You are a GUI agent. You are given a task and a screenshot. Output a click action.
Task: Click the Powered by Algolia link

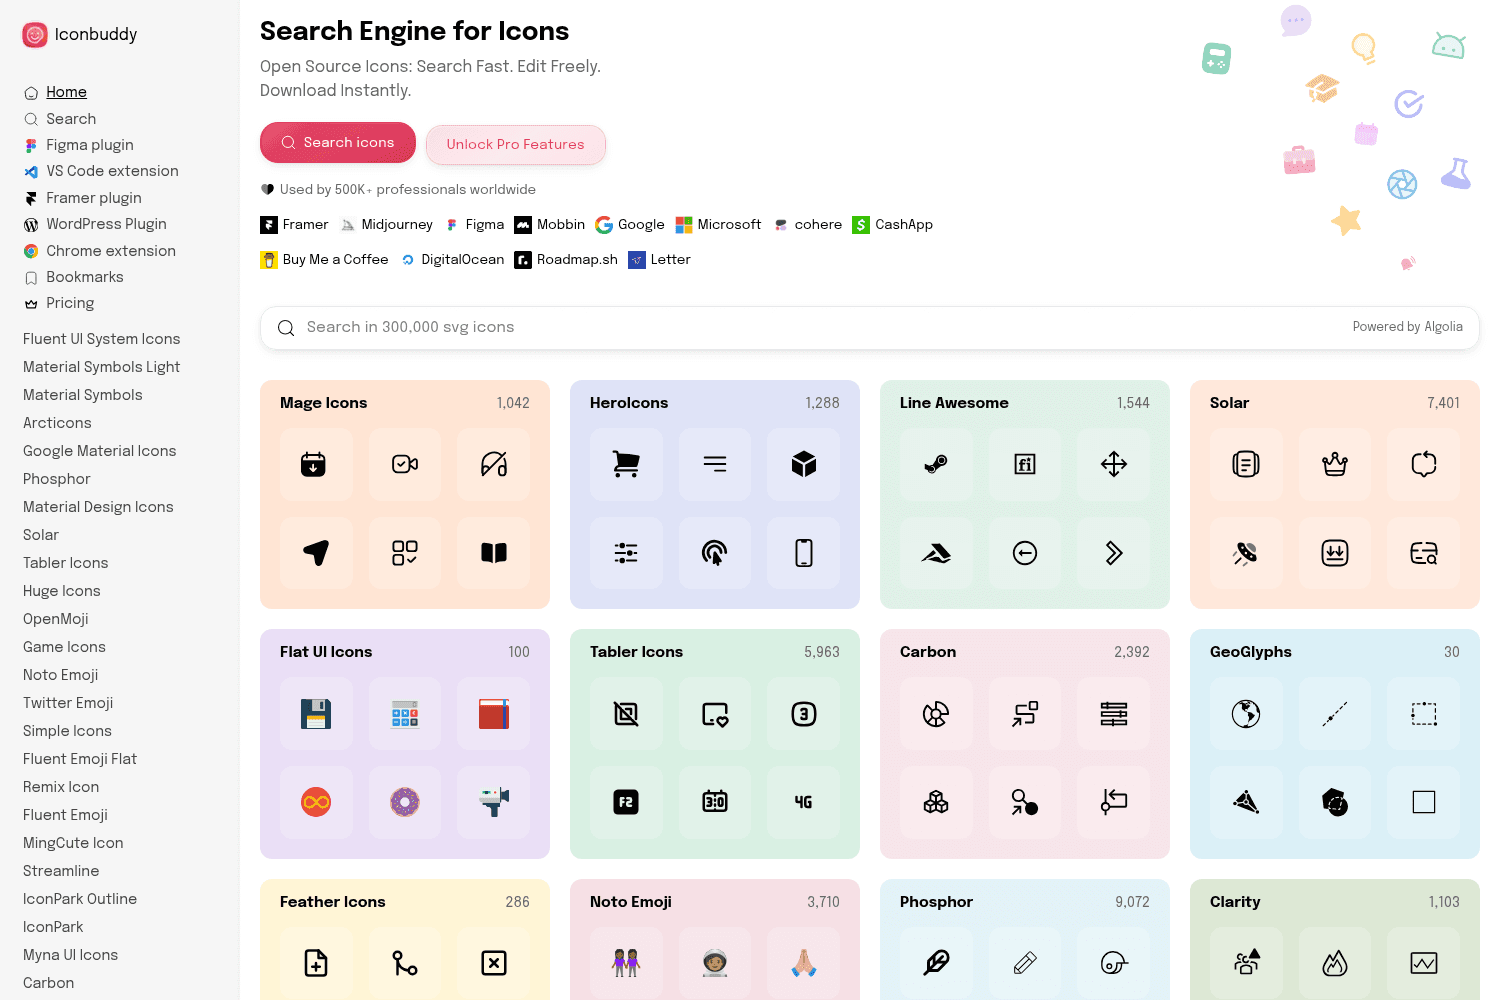pyautogui.click(x=1408, y=327)
